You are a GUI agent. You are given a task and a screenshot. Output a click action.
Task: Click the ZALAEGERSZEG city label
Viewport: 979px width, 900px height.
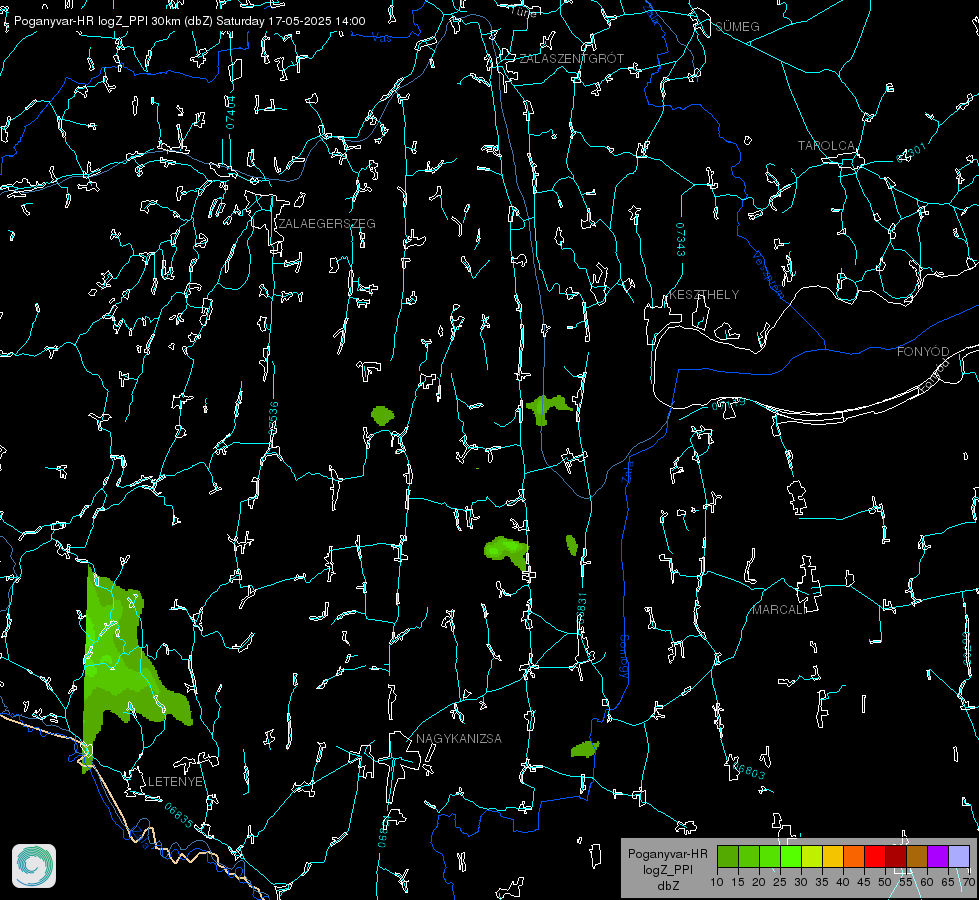point(327,224)
